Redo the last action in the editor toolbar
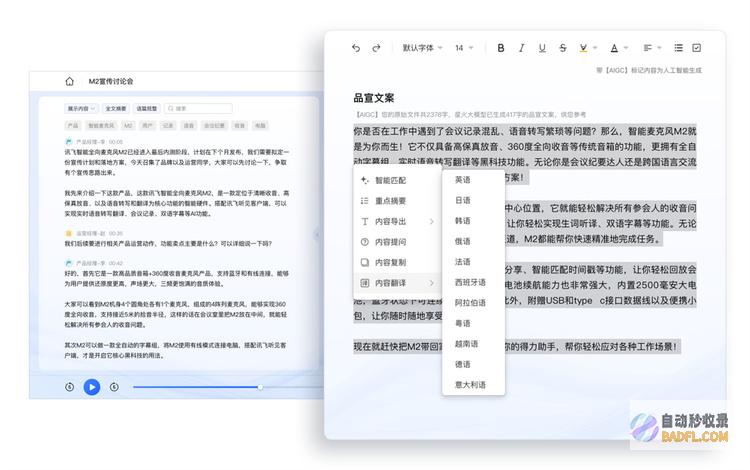750x470 pixels. 376,48
